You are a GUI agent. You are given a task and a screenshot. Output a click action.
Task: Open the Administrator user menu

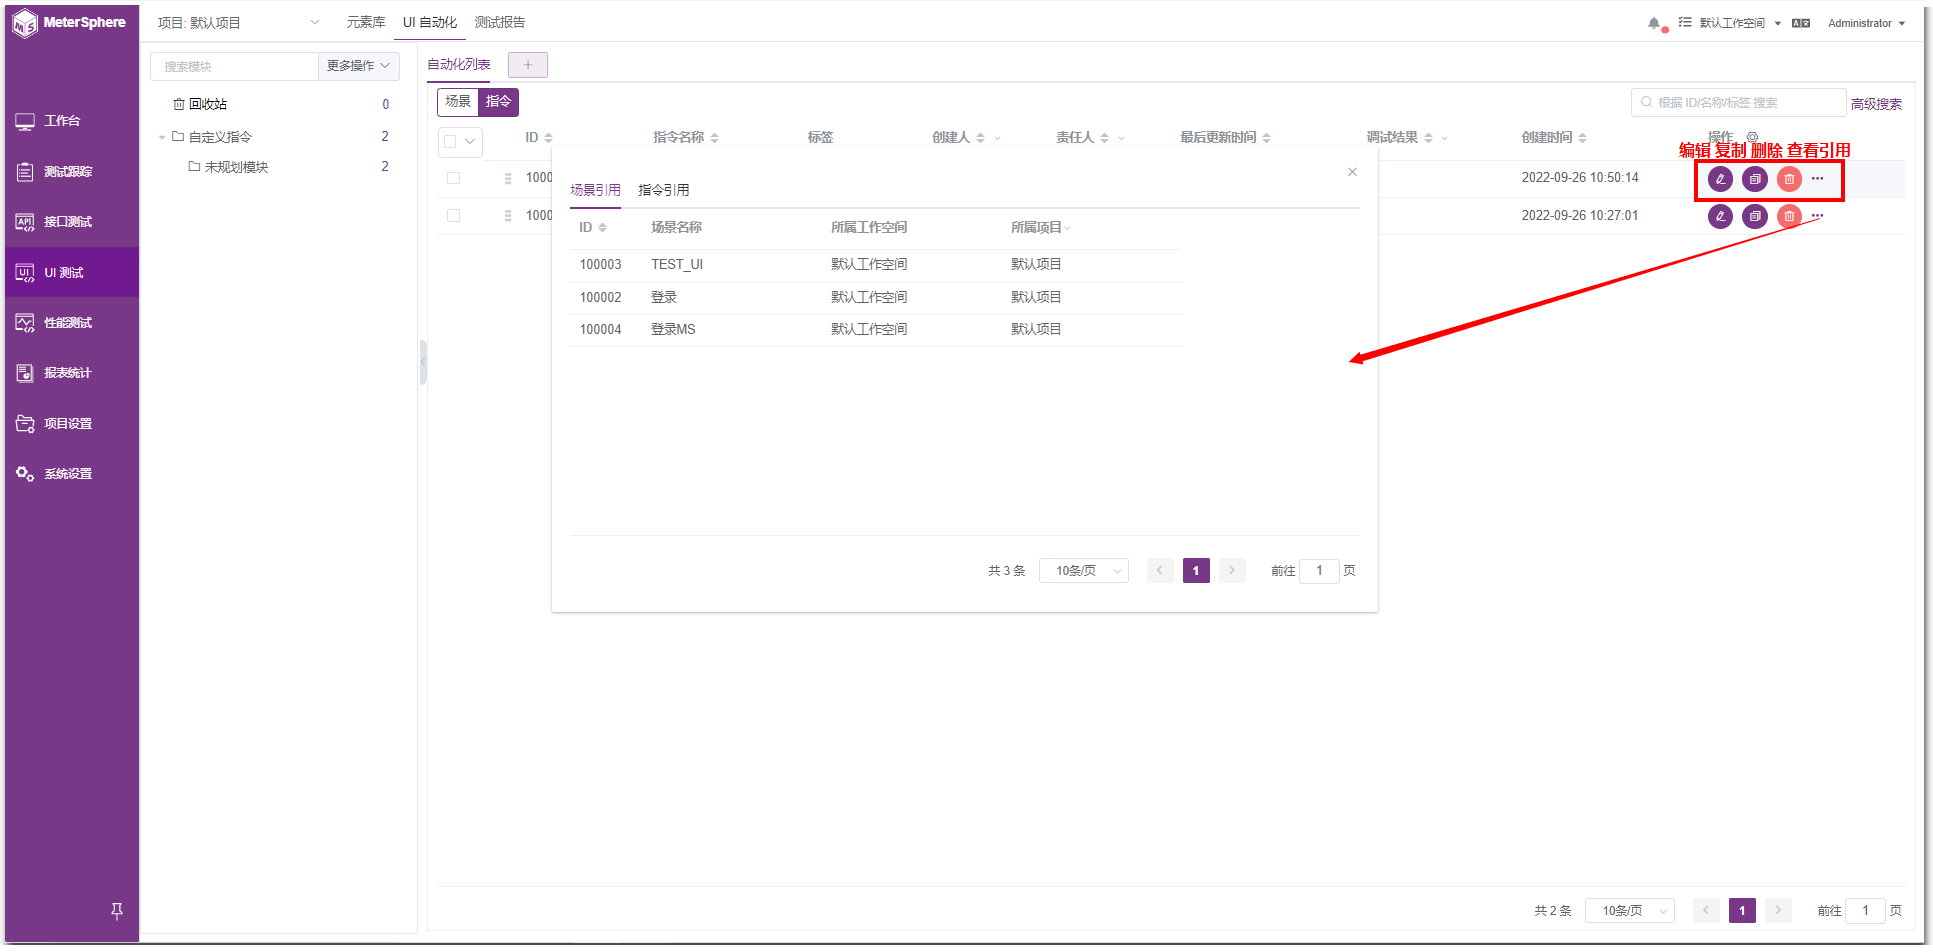point(1866,23)
